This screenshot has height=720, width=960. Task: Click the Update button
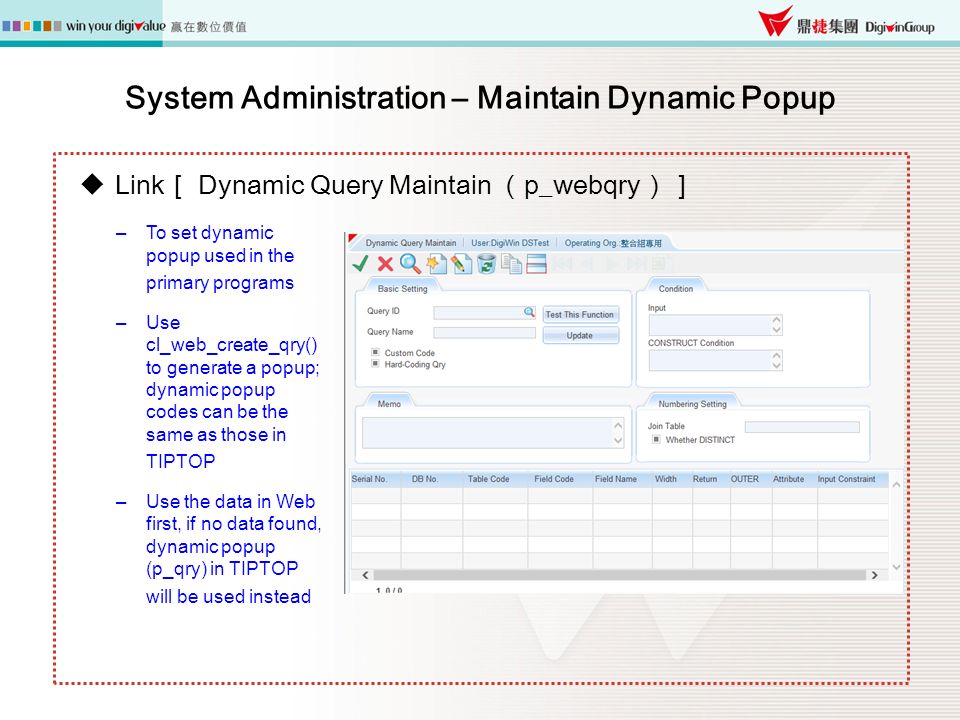click(x=580, y=335)
